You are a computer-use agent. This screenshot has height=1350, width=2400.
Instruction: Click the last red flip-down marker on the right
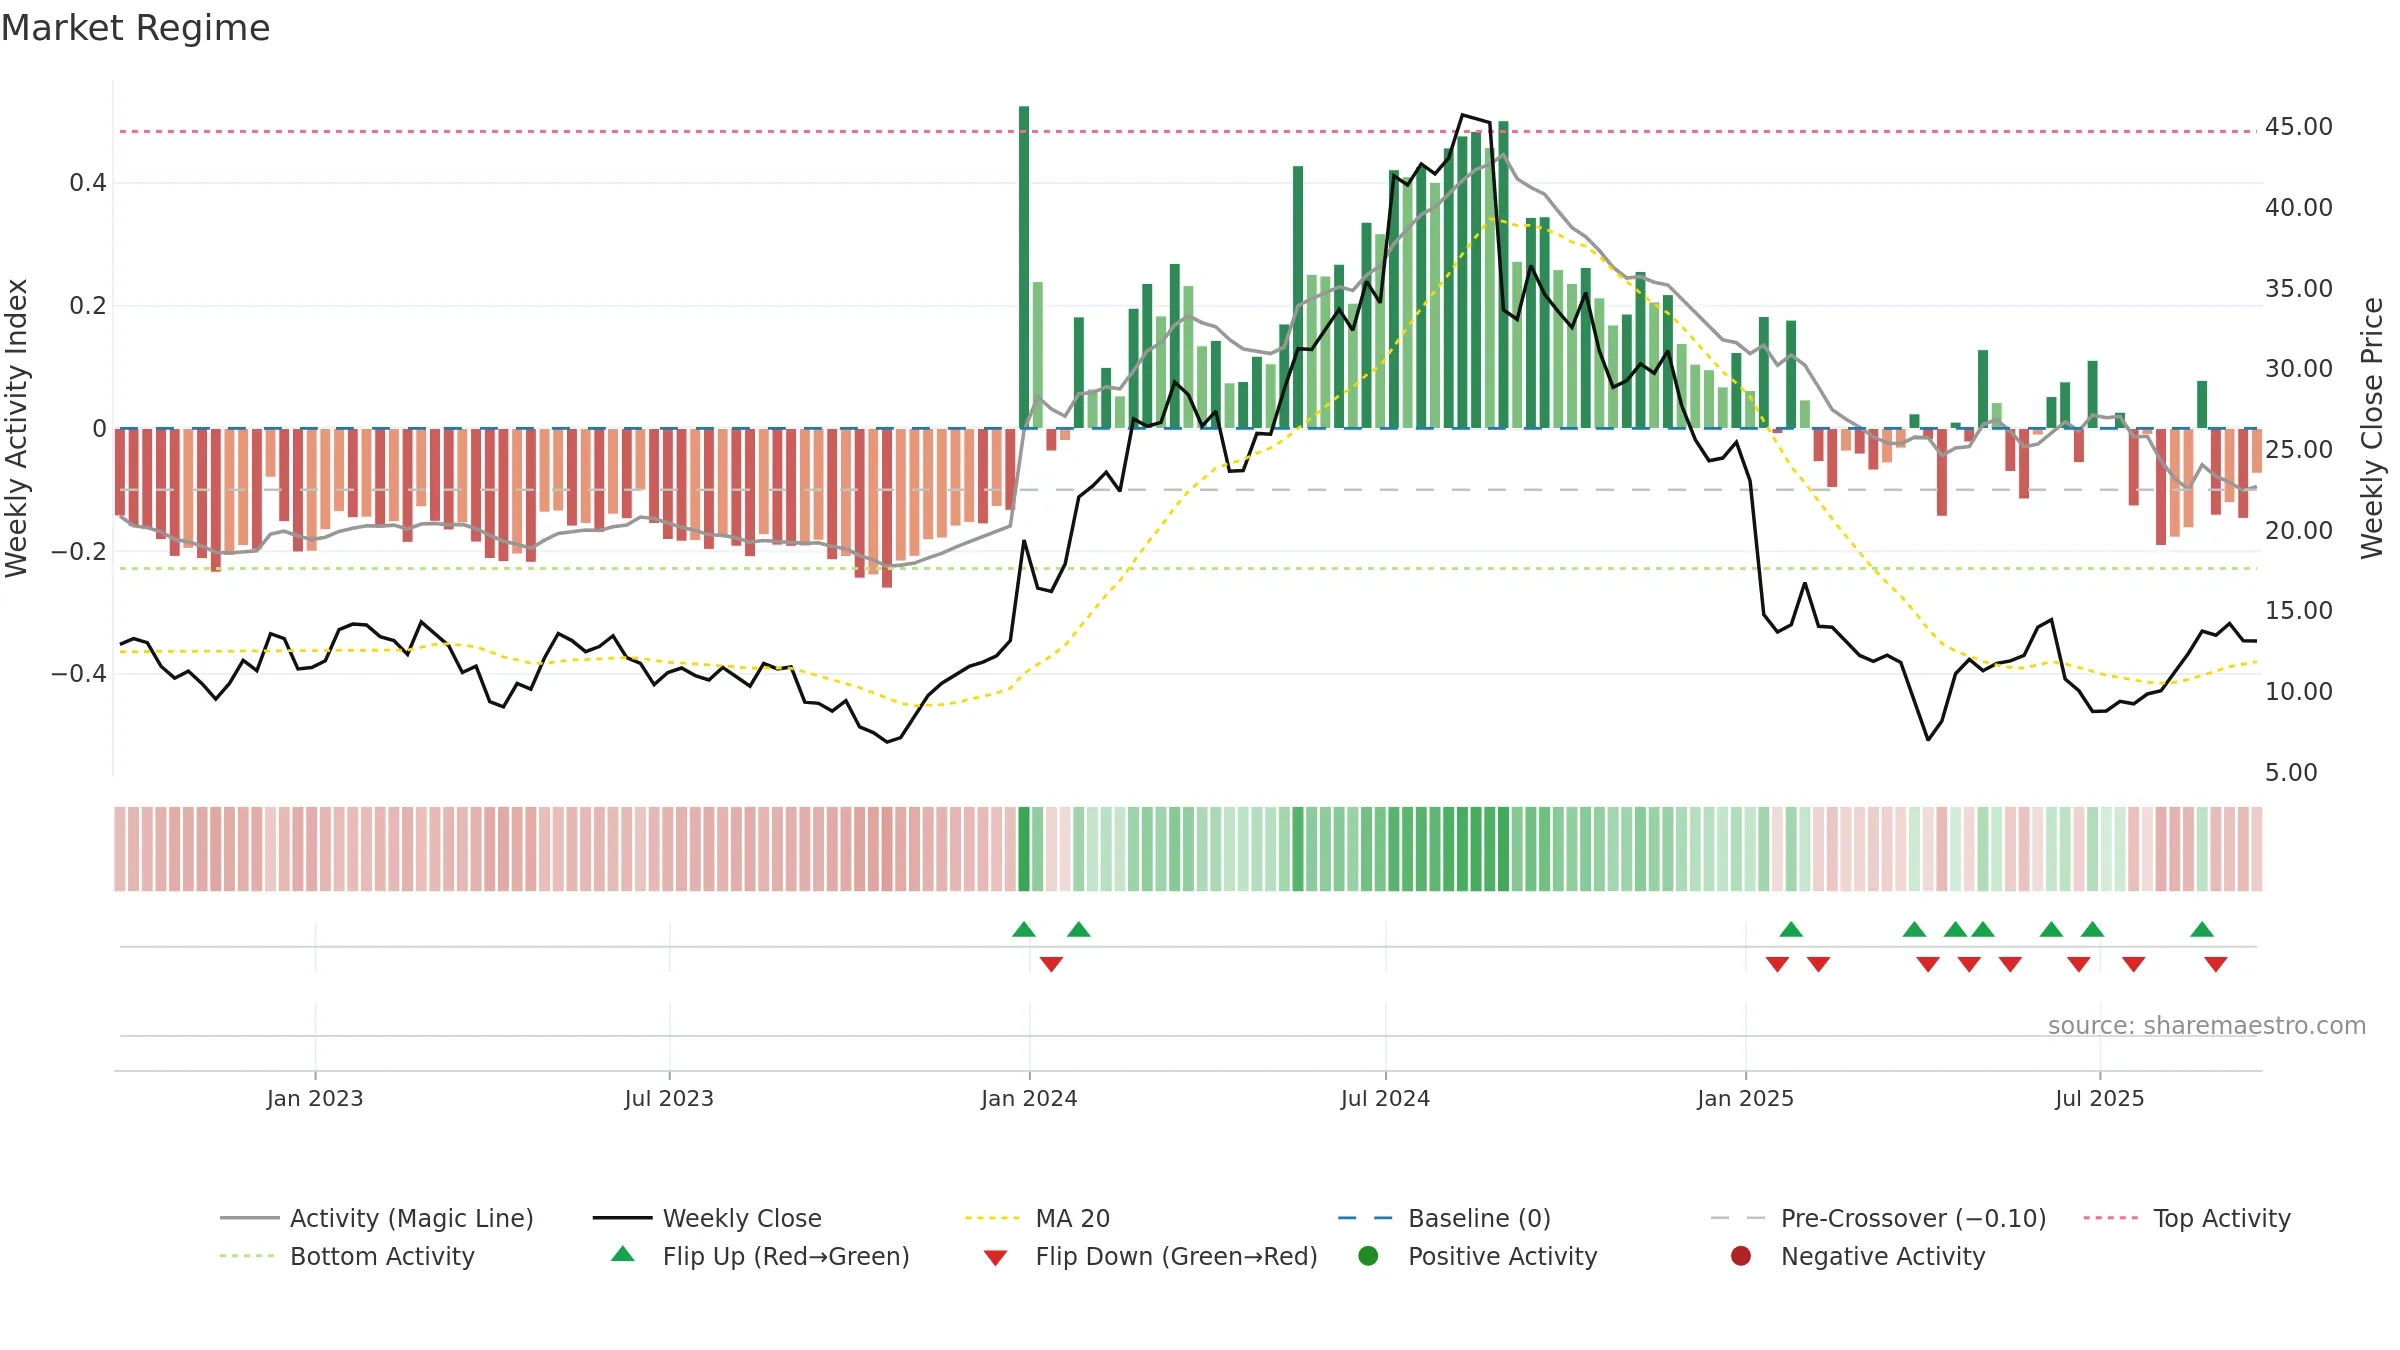tap(2216, 964)
